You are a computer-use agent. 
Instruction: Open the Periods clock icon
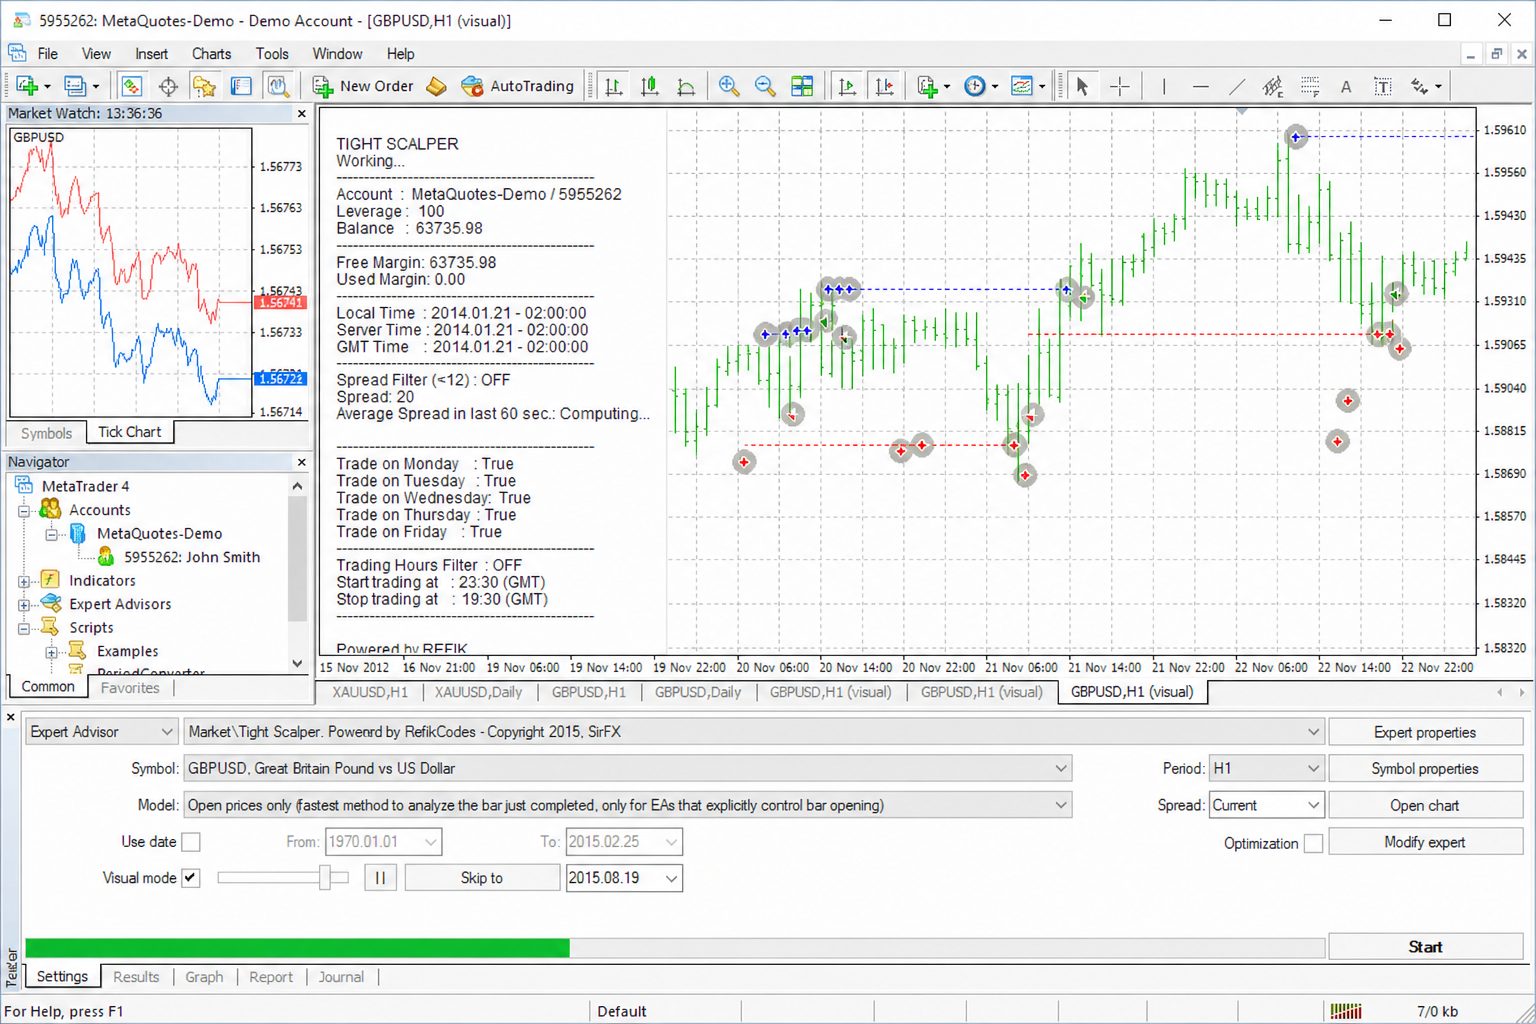(x=975, y=86)
